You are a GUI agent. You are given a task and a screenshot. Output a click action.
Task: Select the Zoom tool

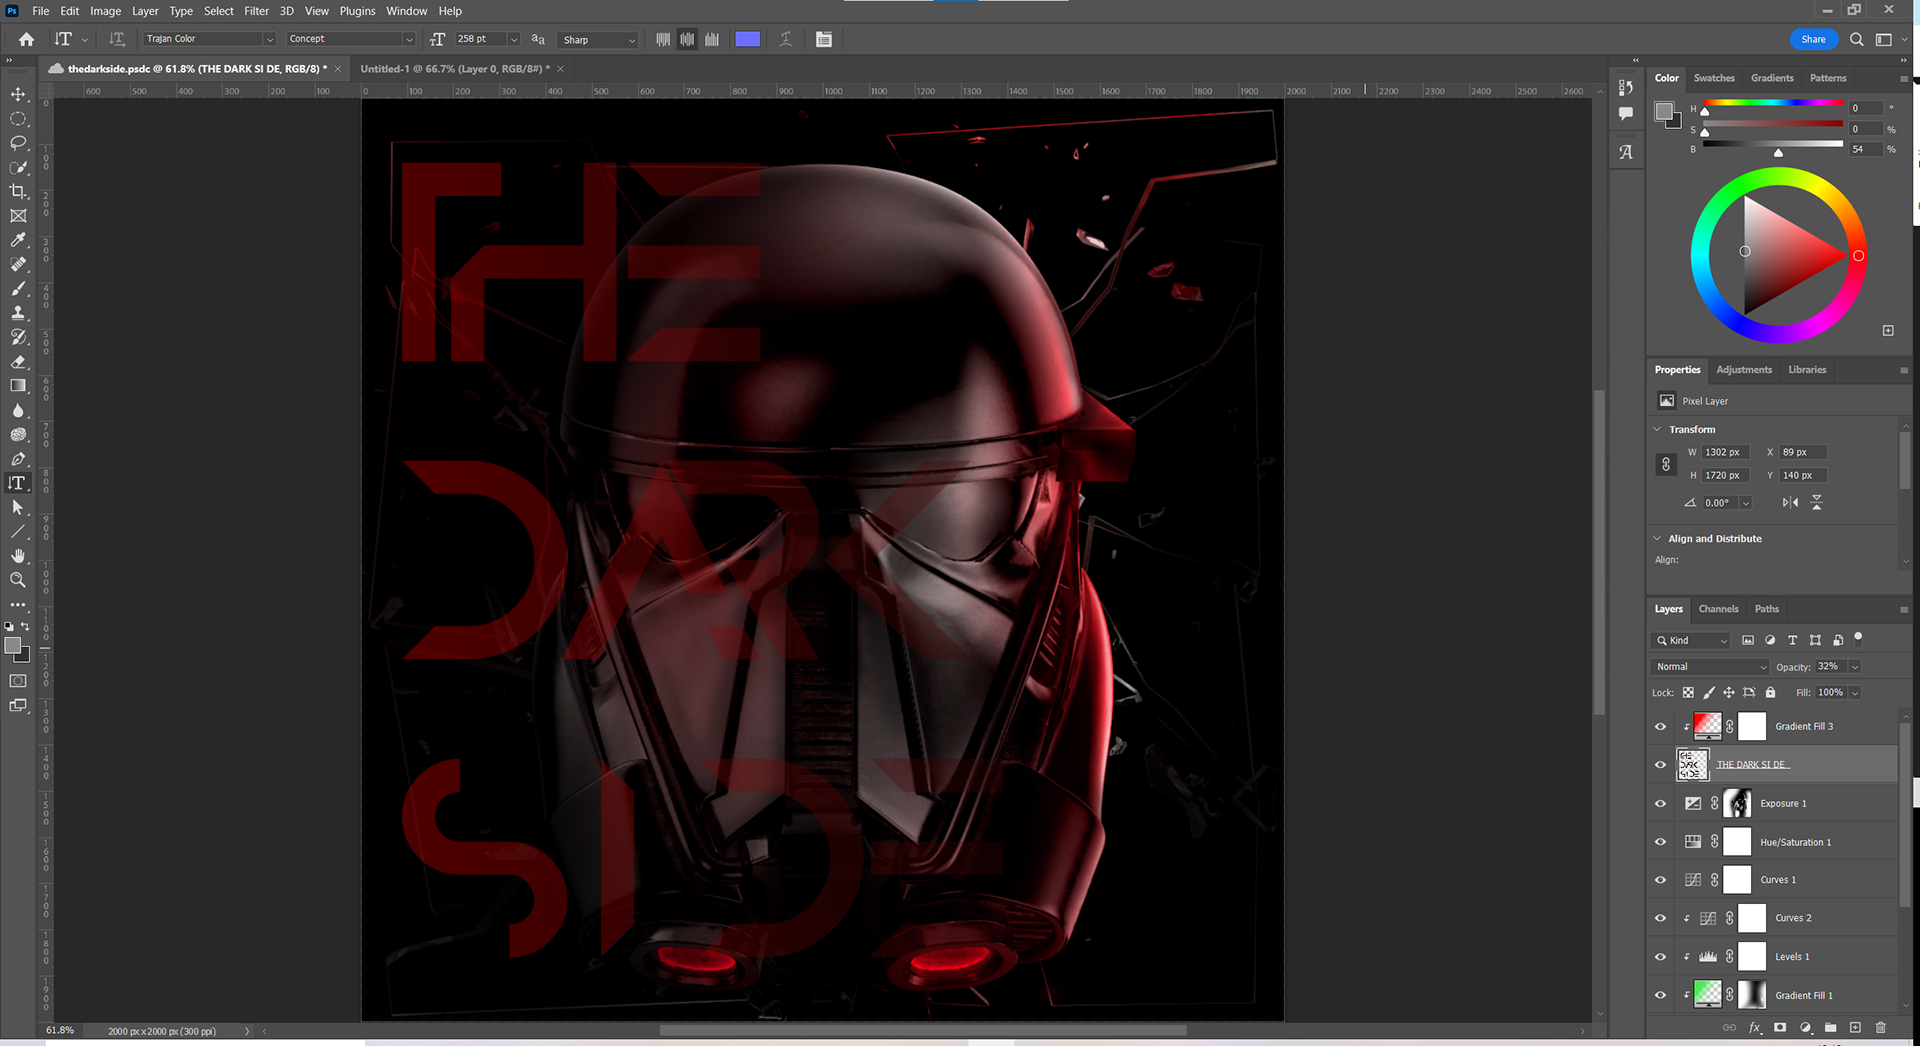click(18, 580)
